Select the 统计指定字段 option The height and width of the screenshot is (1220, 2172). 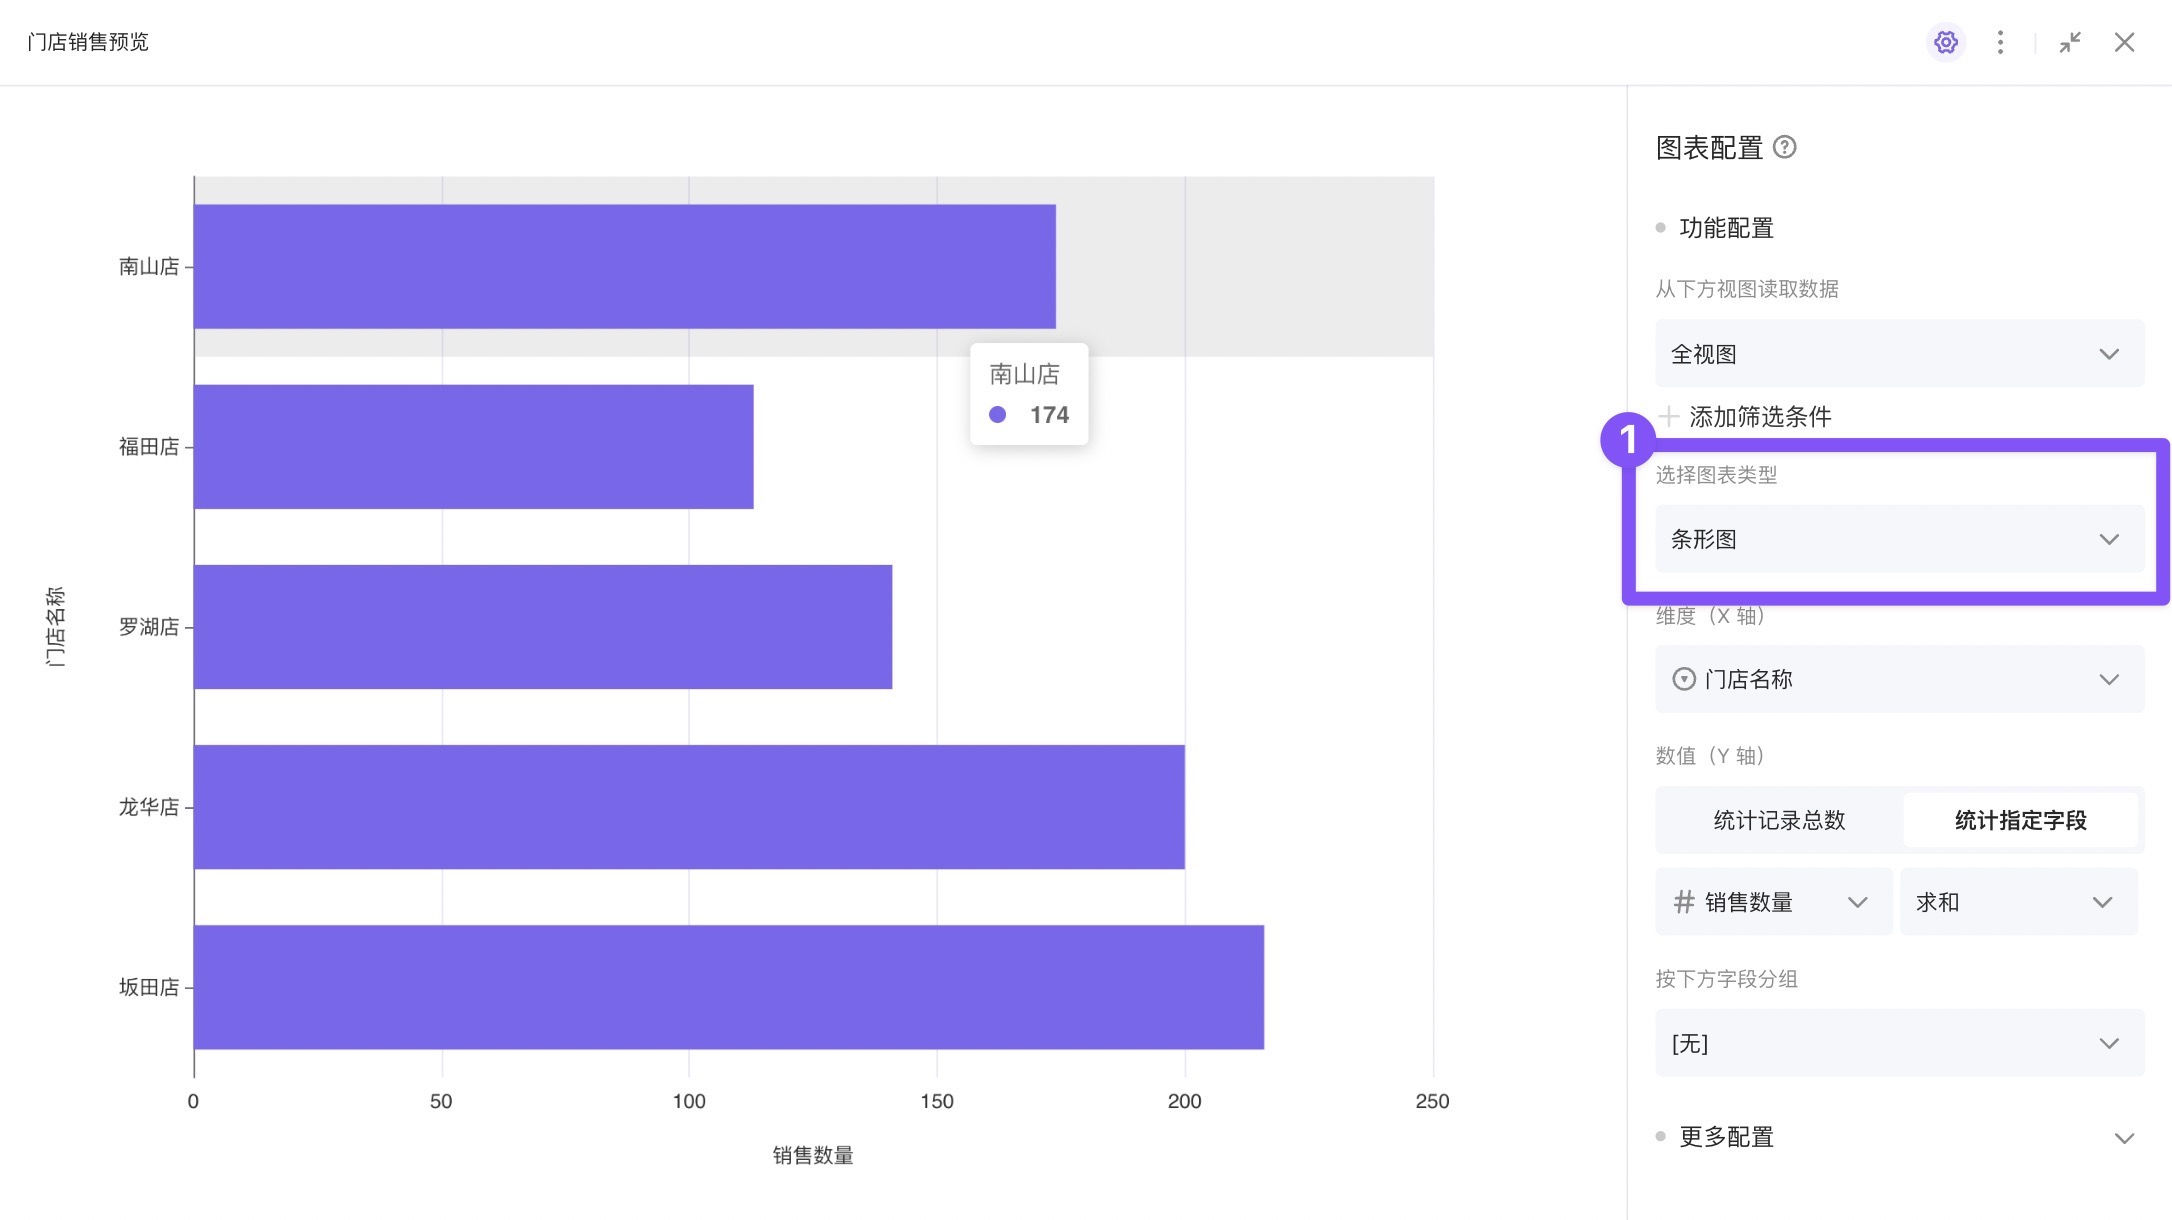[x=2020, y=820]
